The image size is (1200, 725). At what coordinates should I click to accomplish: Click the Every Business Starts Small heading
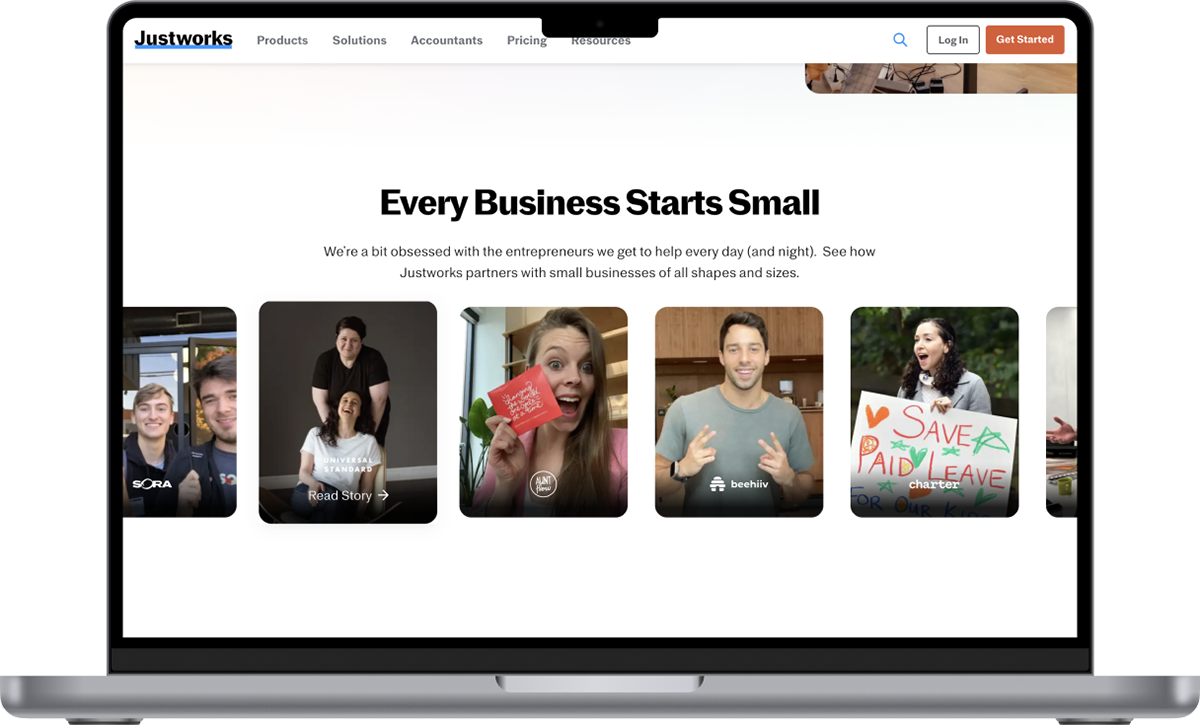[x=600, y=203]
